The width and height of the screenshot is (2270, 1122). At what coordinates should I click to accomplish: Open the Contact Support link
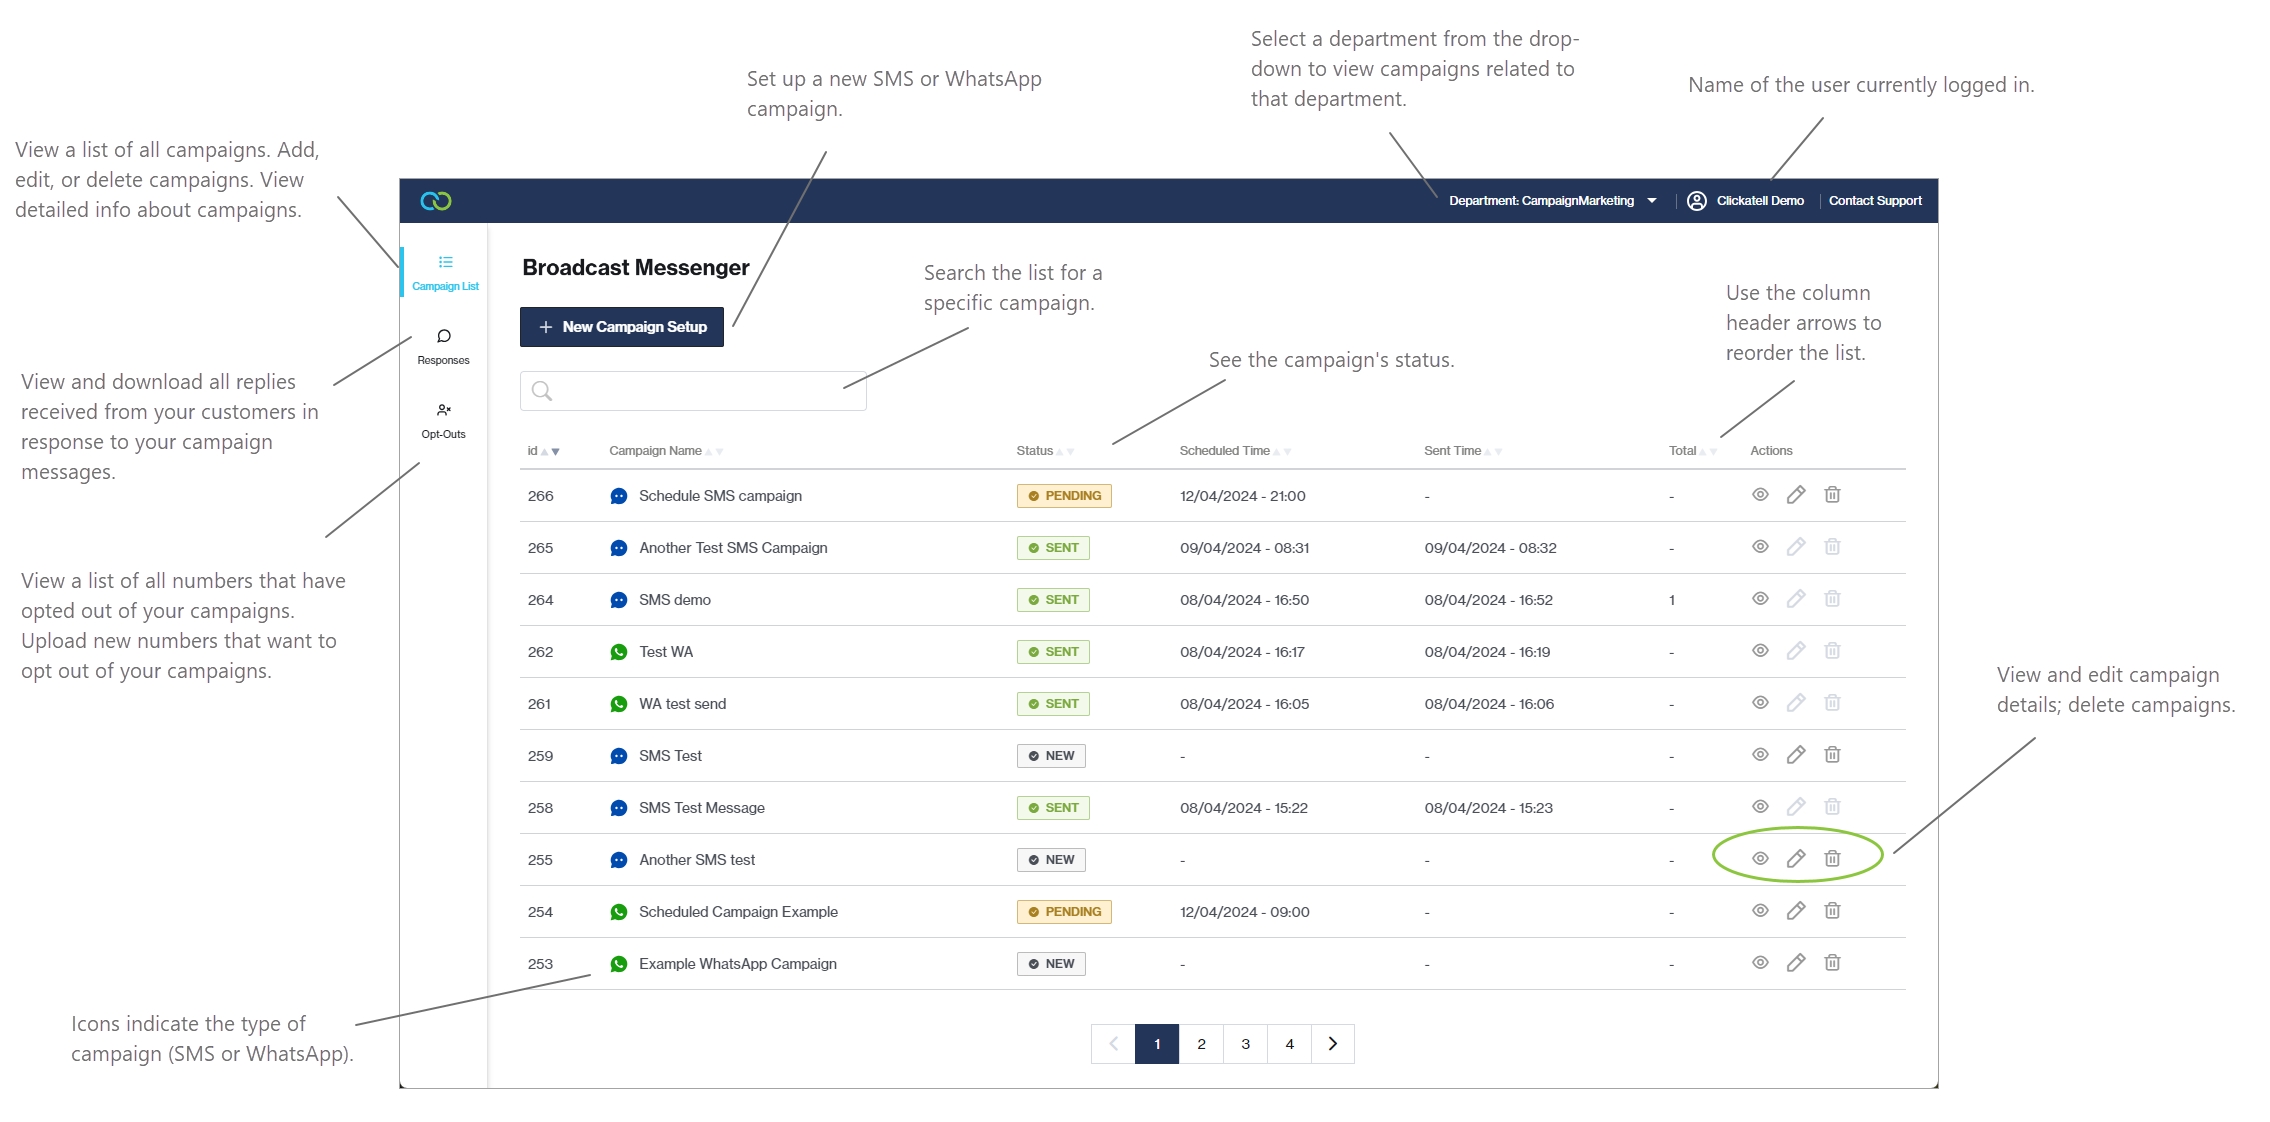coord(1875,201)
